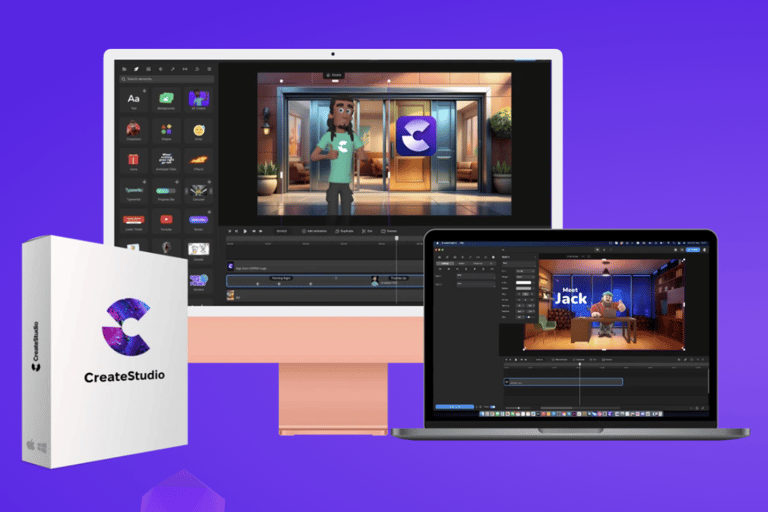
Task: Click the playhead handle on iMac timeline
Action: [x=396, y=238]
